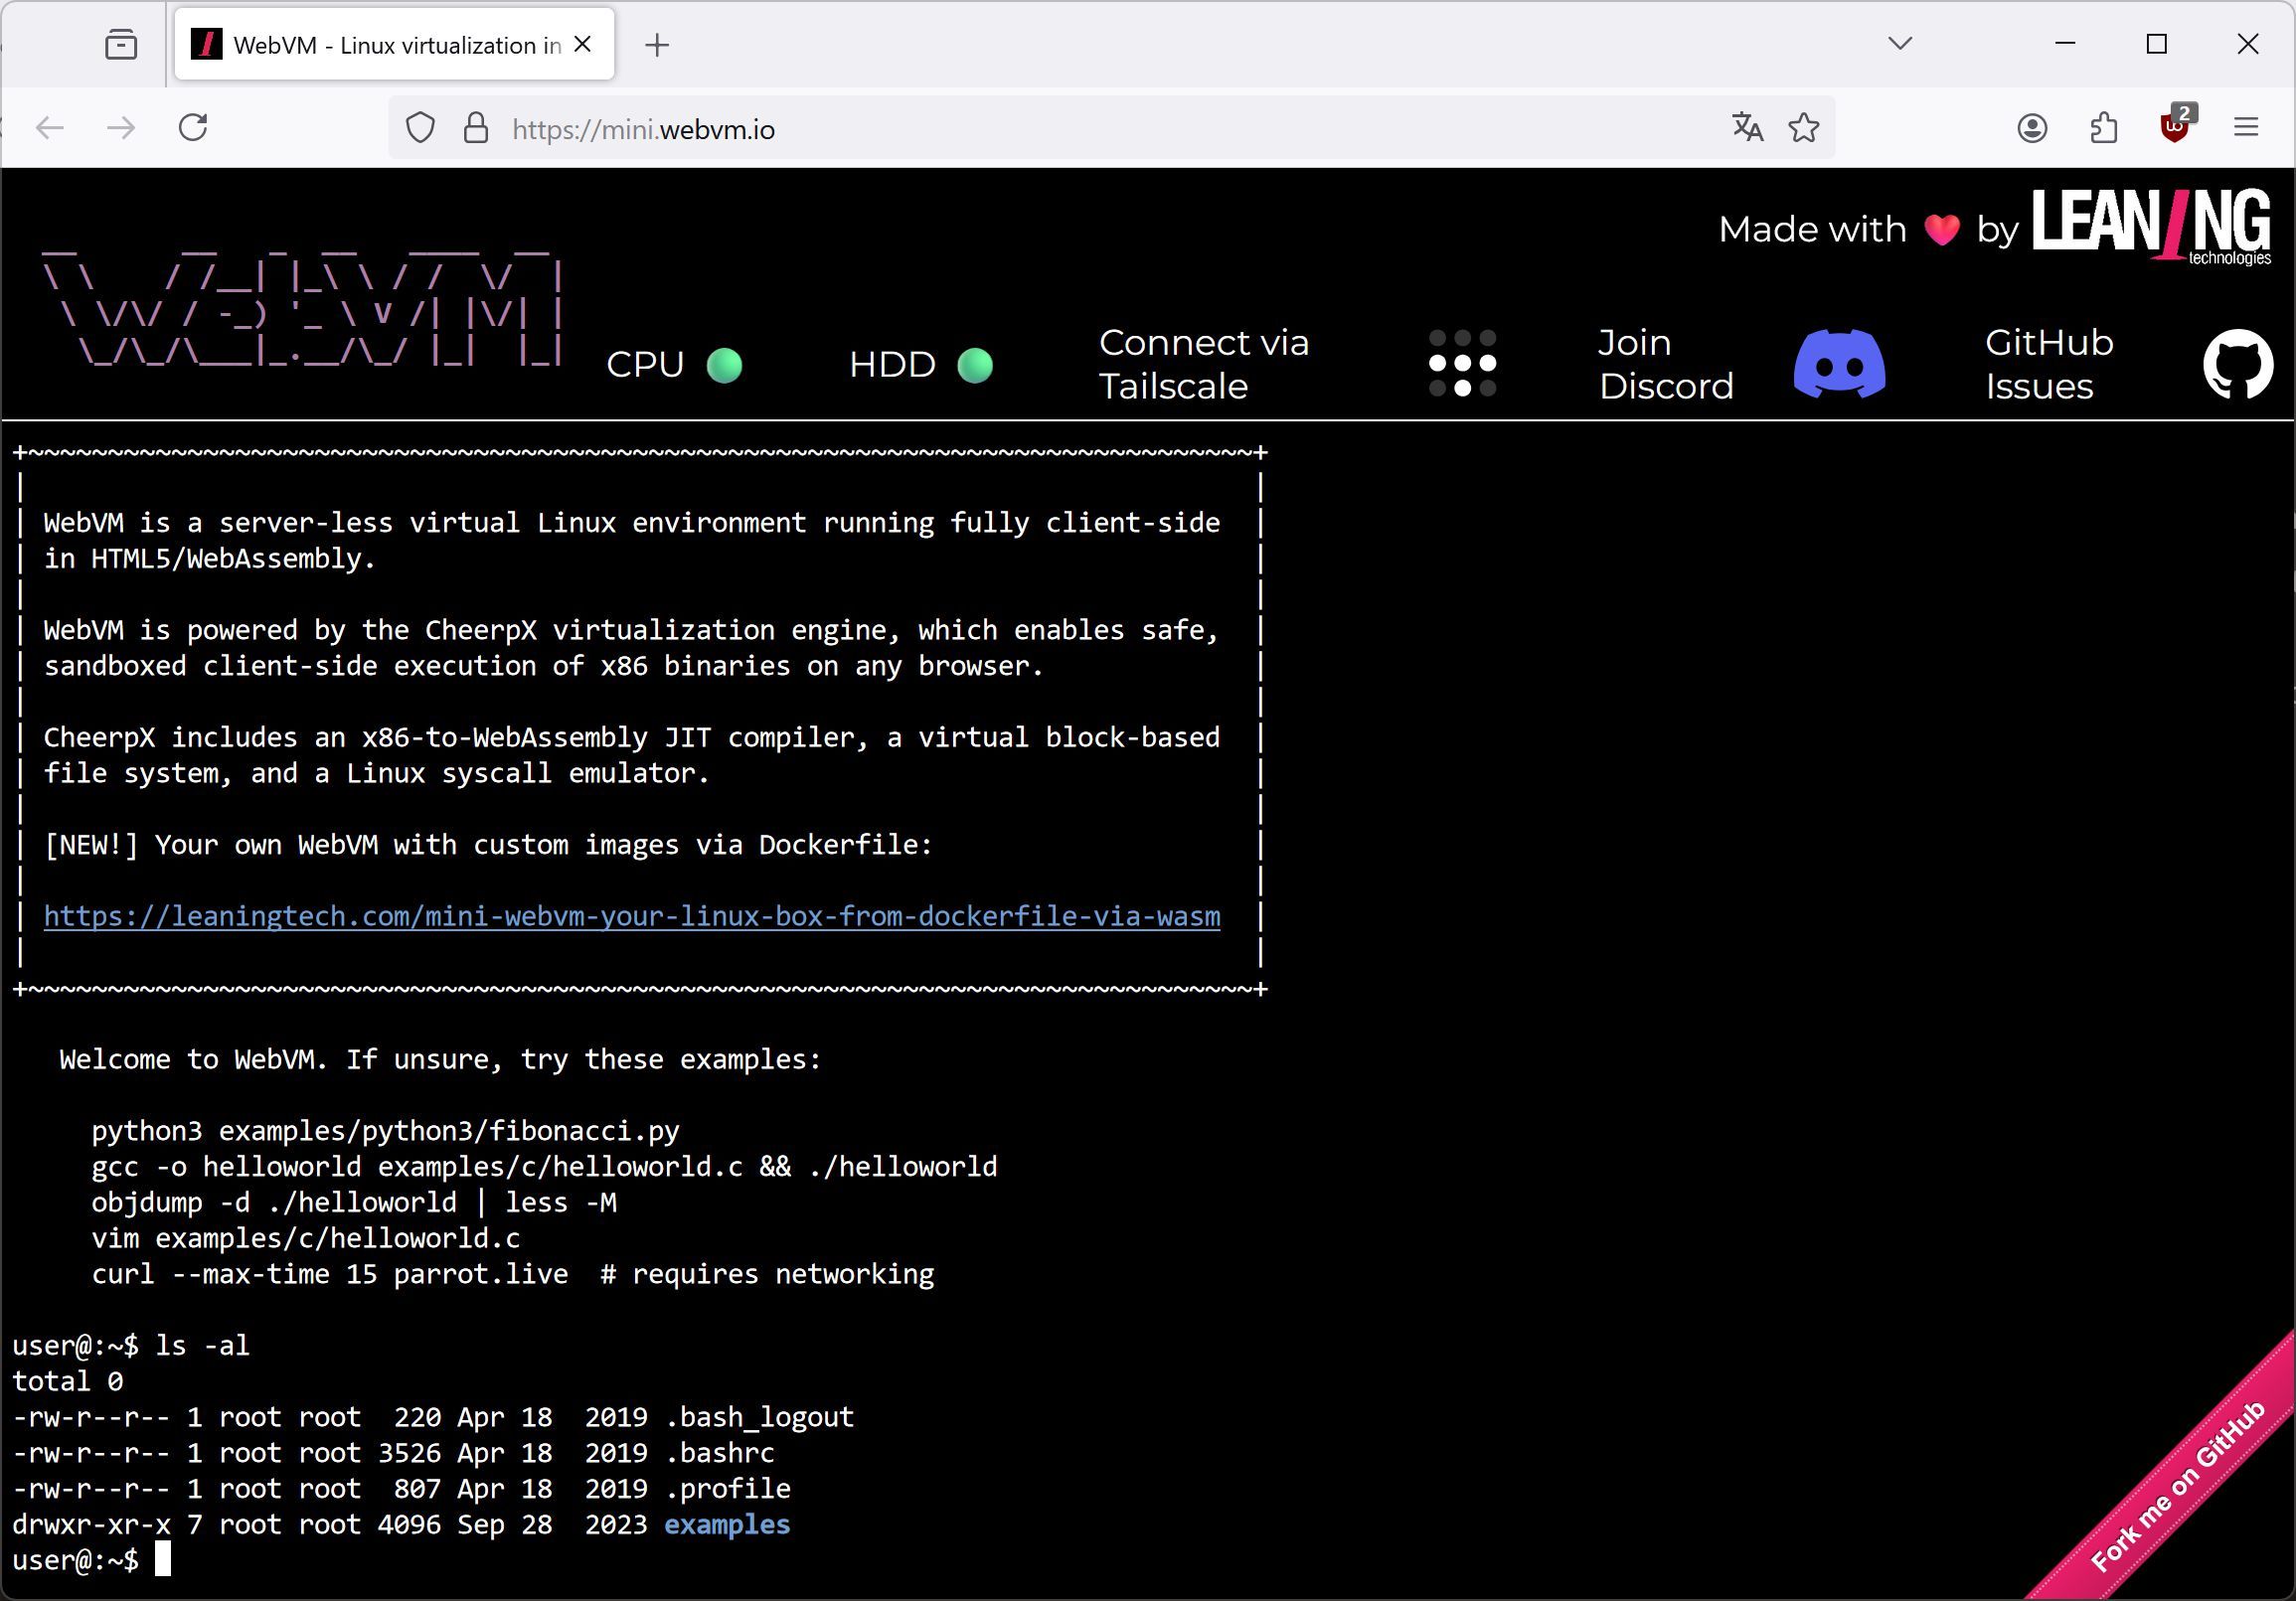
Task: Bookmark this page with the star
Action: tap(1804, 128)
